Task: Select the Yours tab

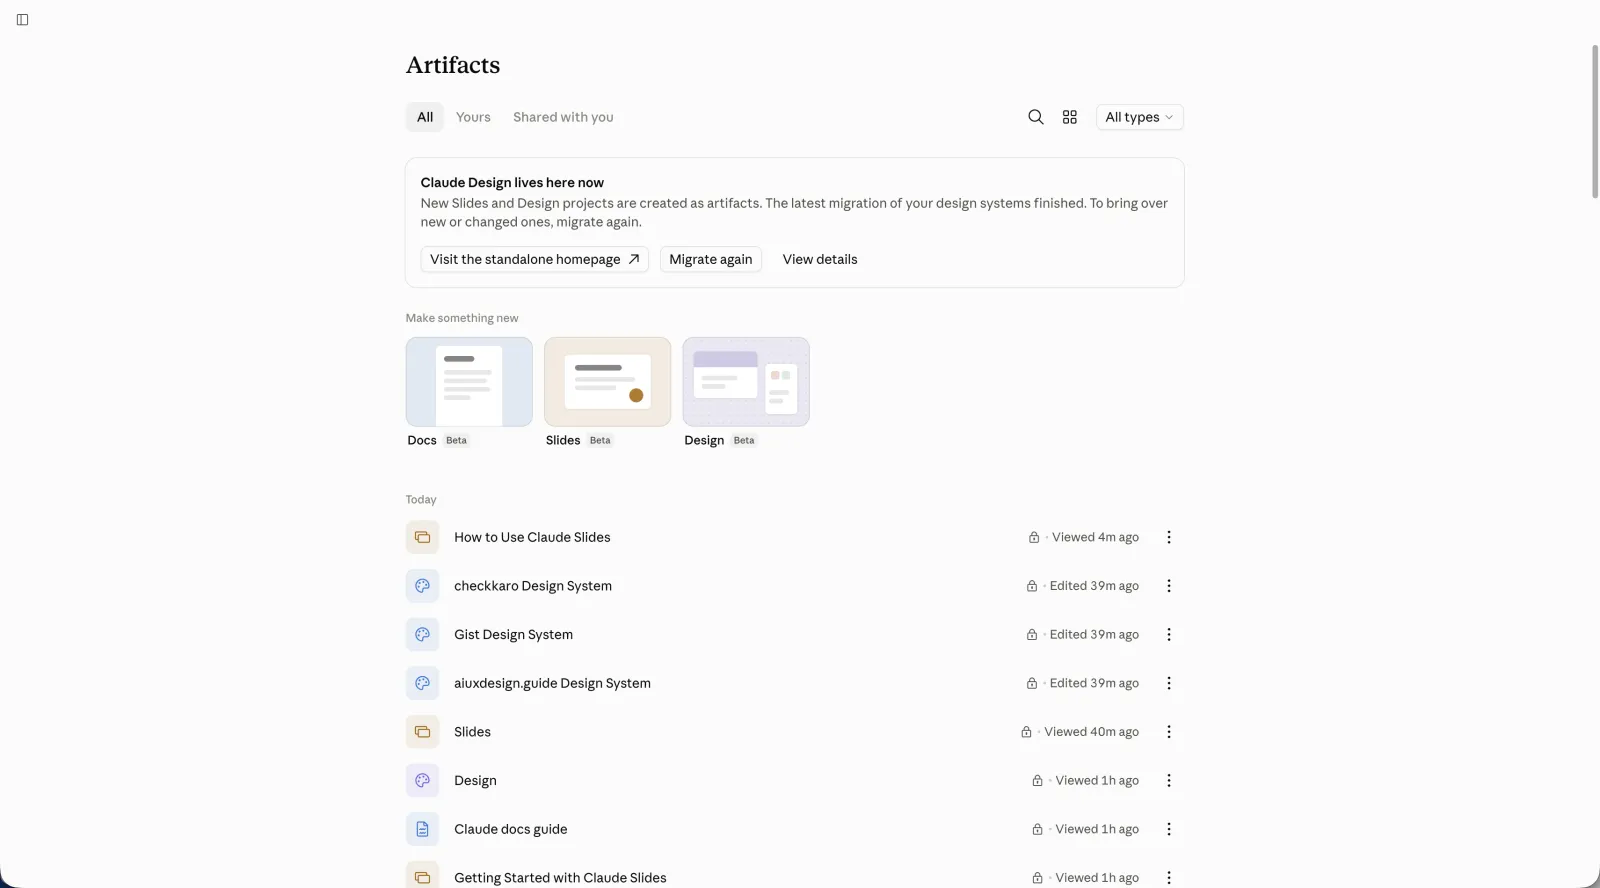Action: pos(473,117)
